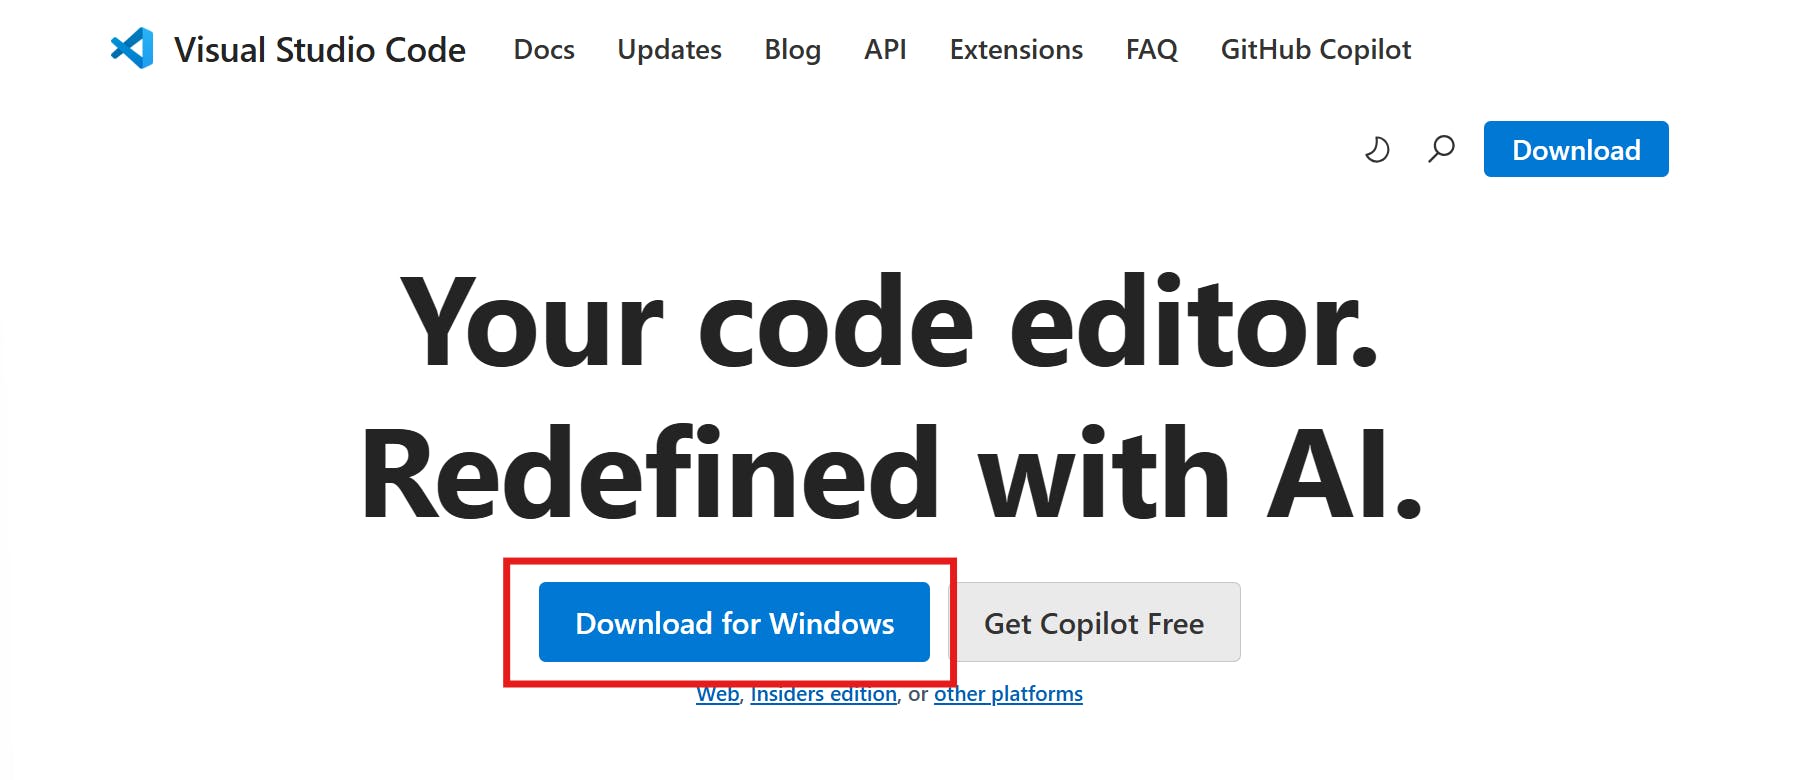
Task: Click Get Copilot Free button
Action: [x=1094, y=622]
